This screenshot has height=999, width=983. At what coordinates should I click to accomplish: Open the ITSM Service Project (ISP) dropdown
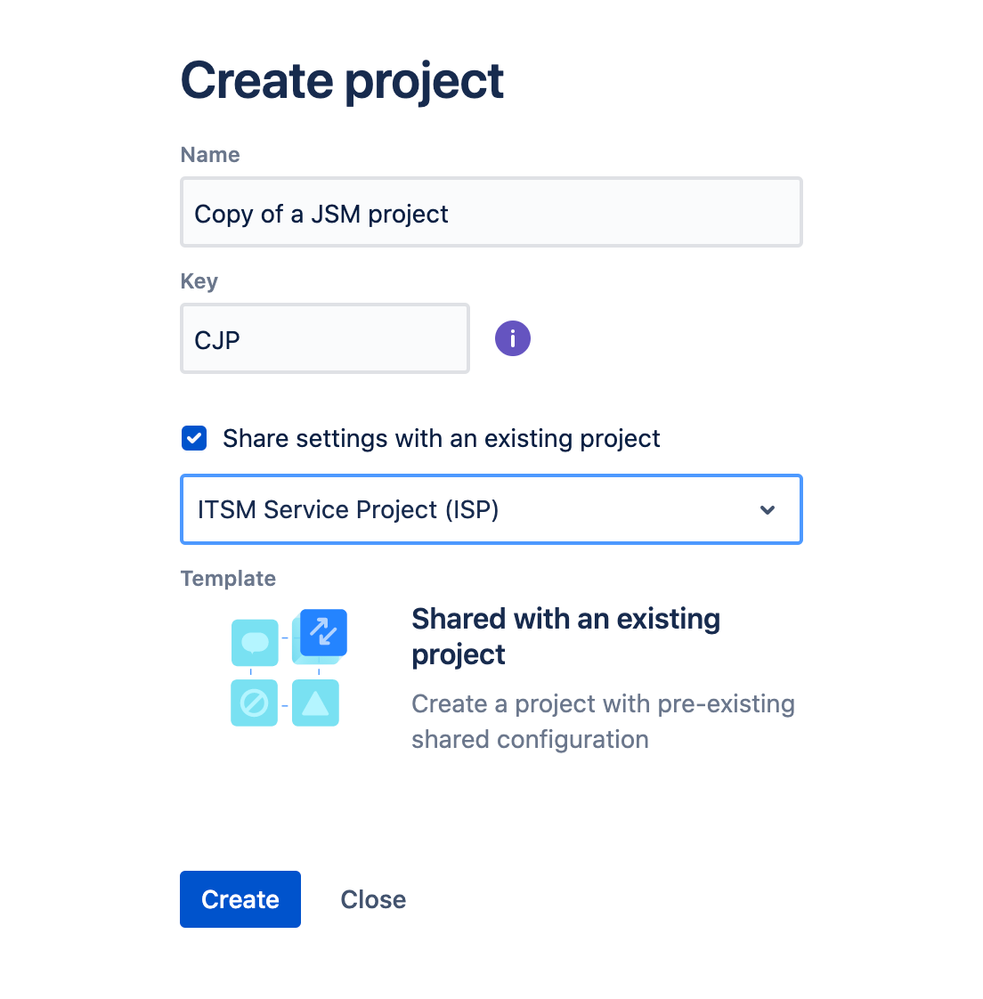tap(491, 509)
